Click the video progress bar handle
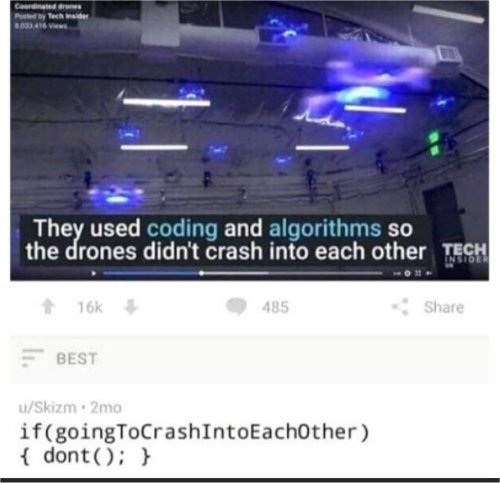The width and height of the screenshot is (500, 483). (201, 273)
